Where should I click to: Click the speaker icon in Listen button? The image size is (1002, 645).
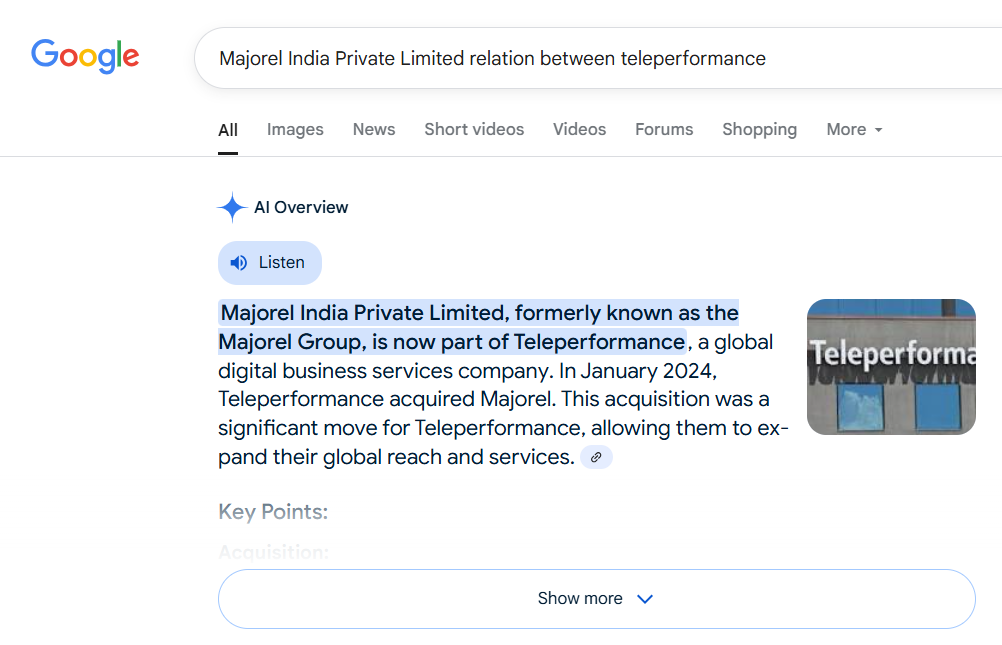click(x=239, y=263)
